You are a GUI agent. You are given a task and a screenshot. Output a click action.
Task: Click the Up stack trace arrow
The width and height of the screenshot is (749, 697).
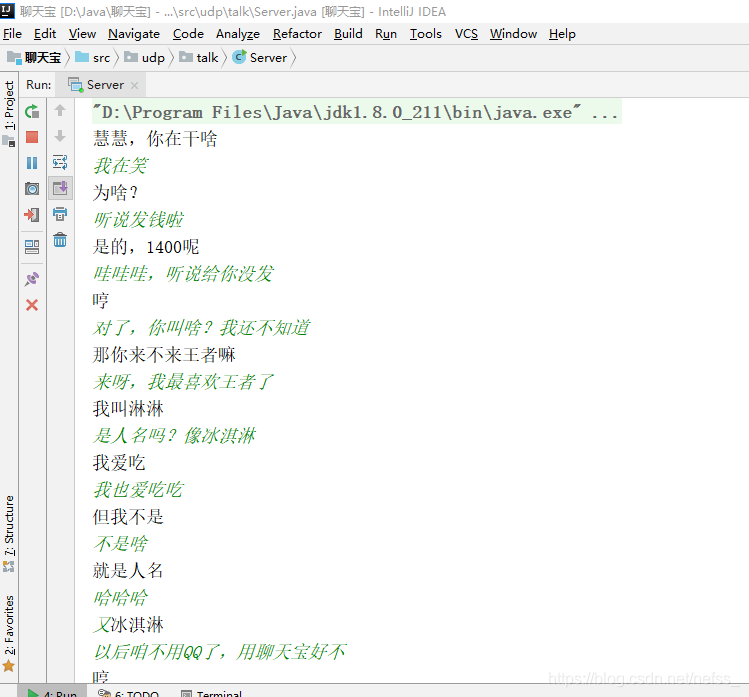60,110
